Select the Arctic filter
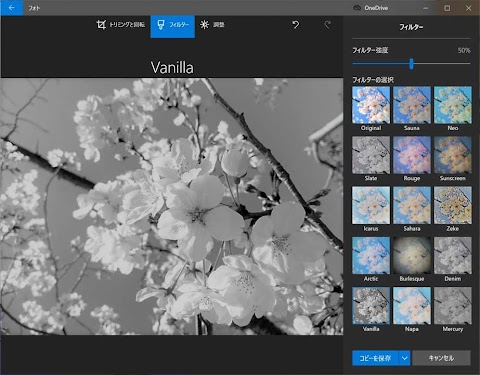The width and height of the screenshot is (480, 375). pos(371,256)
